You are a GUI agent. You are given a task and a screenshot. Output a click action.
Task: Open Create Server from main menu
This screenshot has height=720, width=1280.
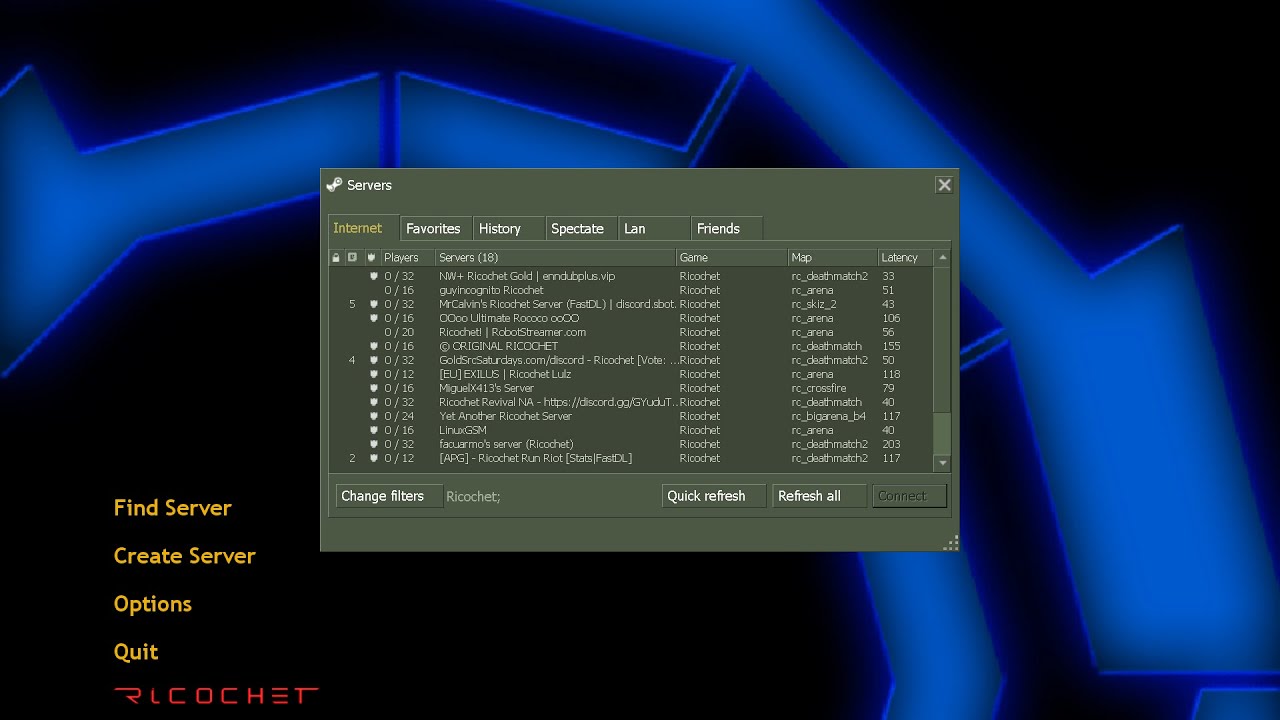[185, 556]
